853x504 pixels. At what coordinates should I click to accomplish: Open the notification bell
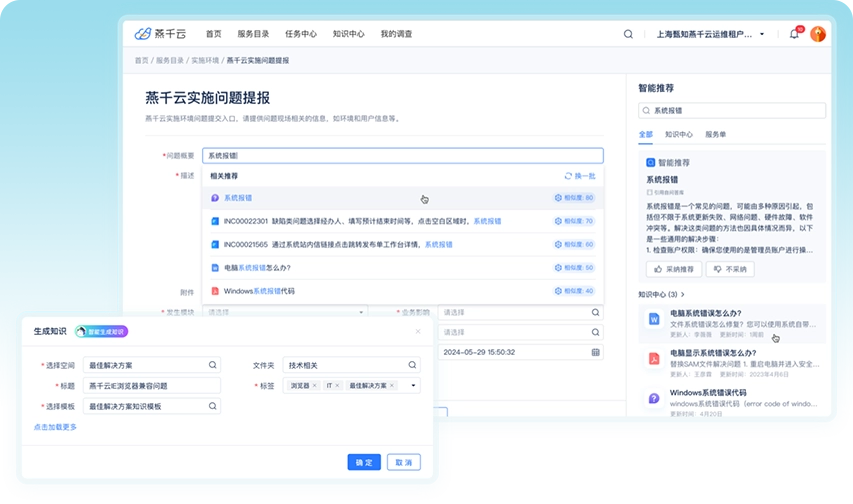click(x=794, y=34)
